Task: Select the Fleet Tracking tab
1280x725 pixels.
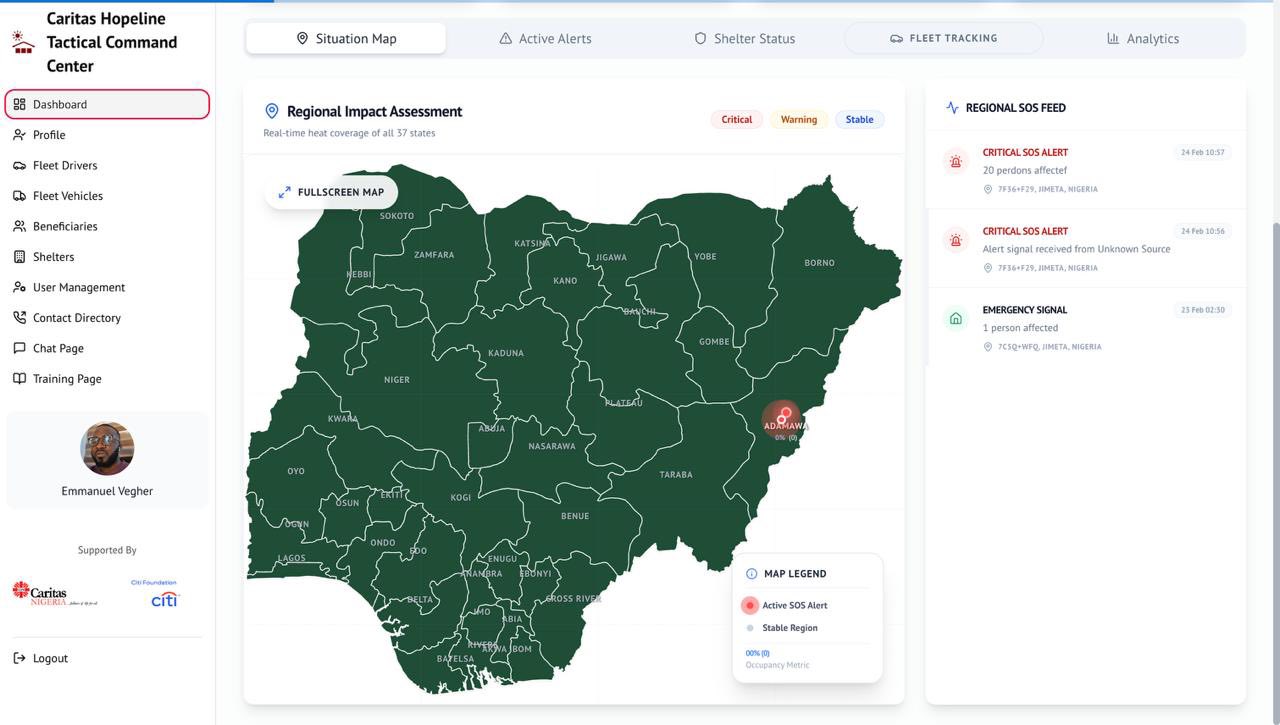Action: [943, 38]
